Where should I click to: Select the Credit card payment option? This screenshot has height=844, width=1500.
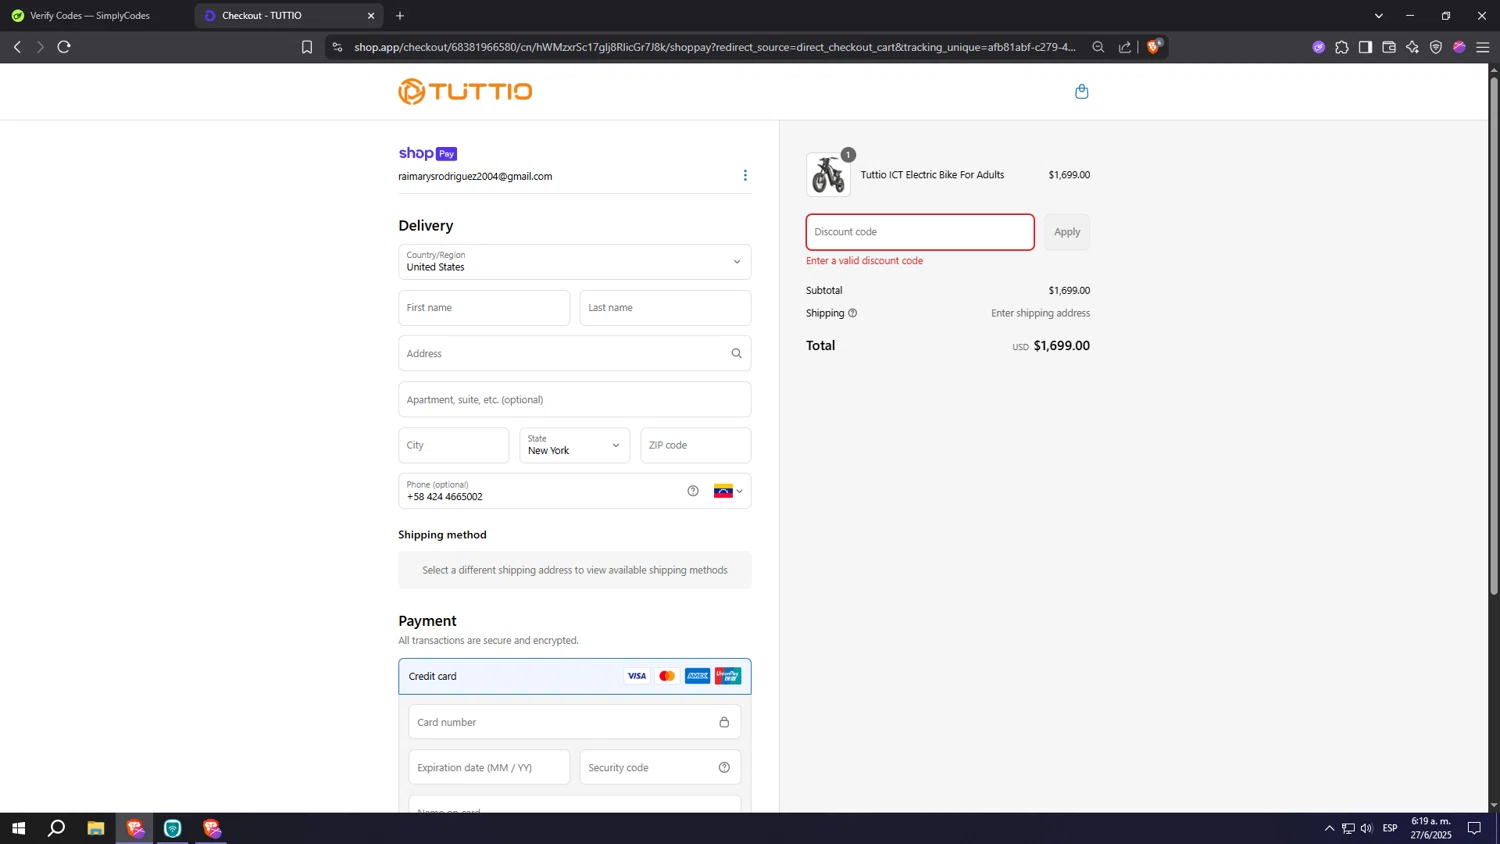575,677
